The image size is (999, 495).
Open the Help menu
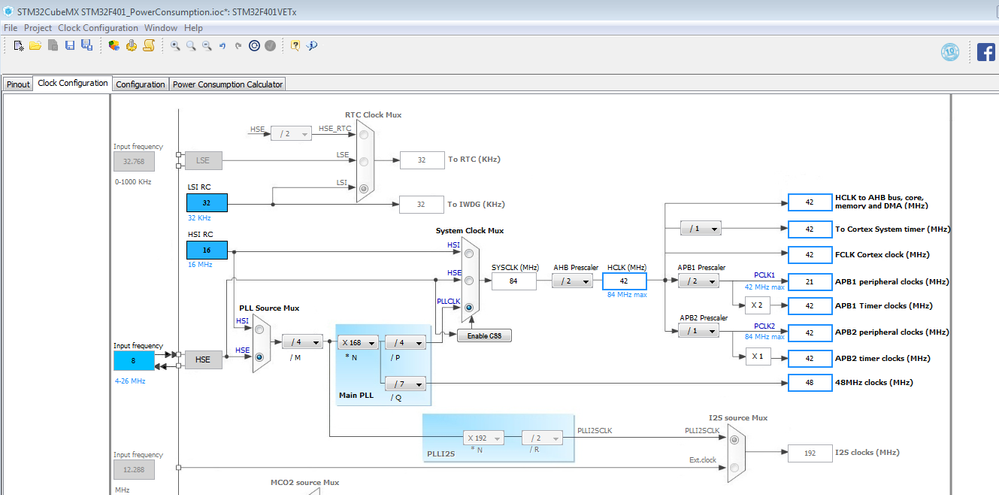click(x=194, y=28)
